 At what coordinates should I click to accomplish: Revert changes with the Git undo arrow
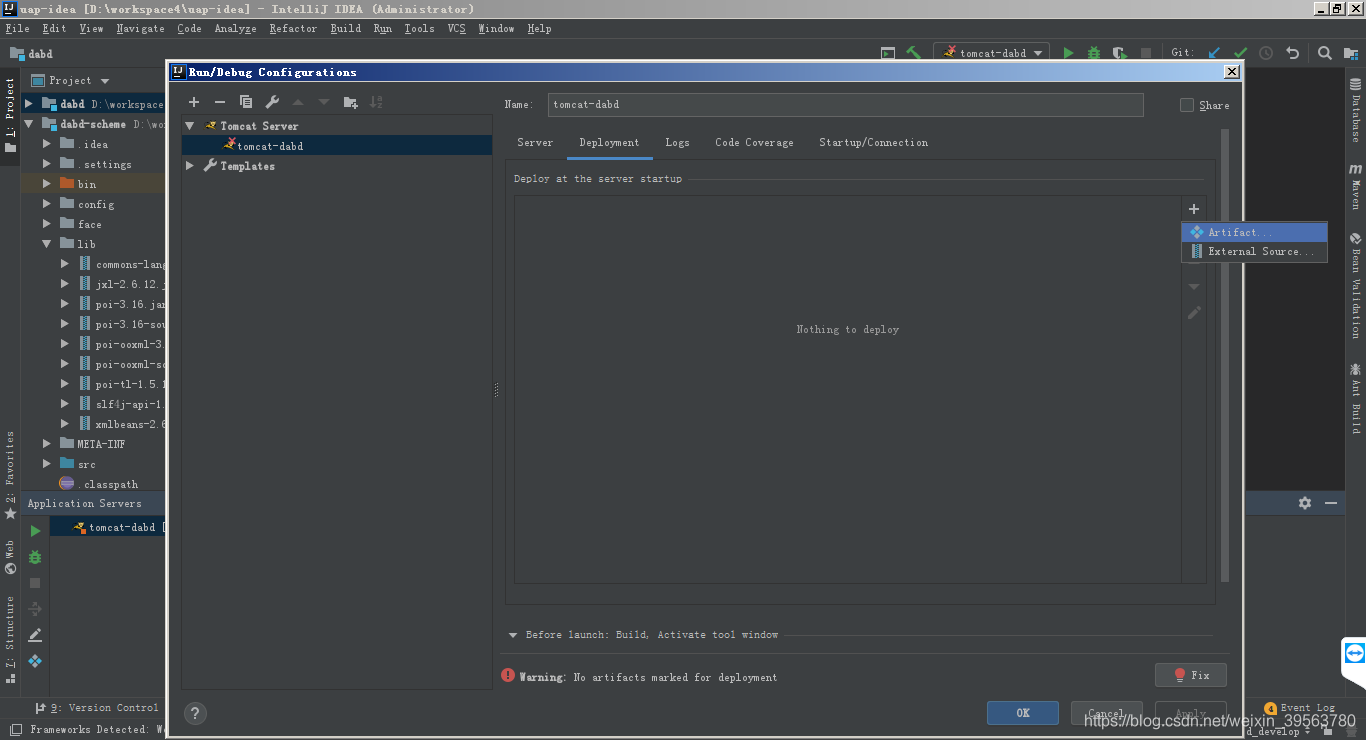click(1292, 53)
